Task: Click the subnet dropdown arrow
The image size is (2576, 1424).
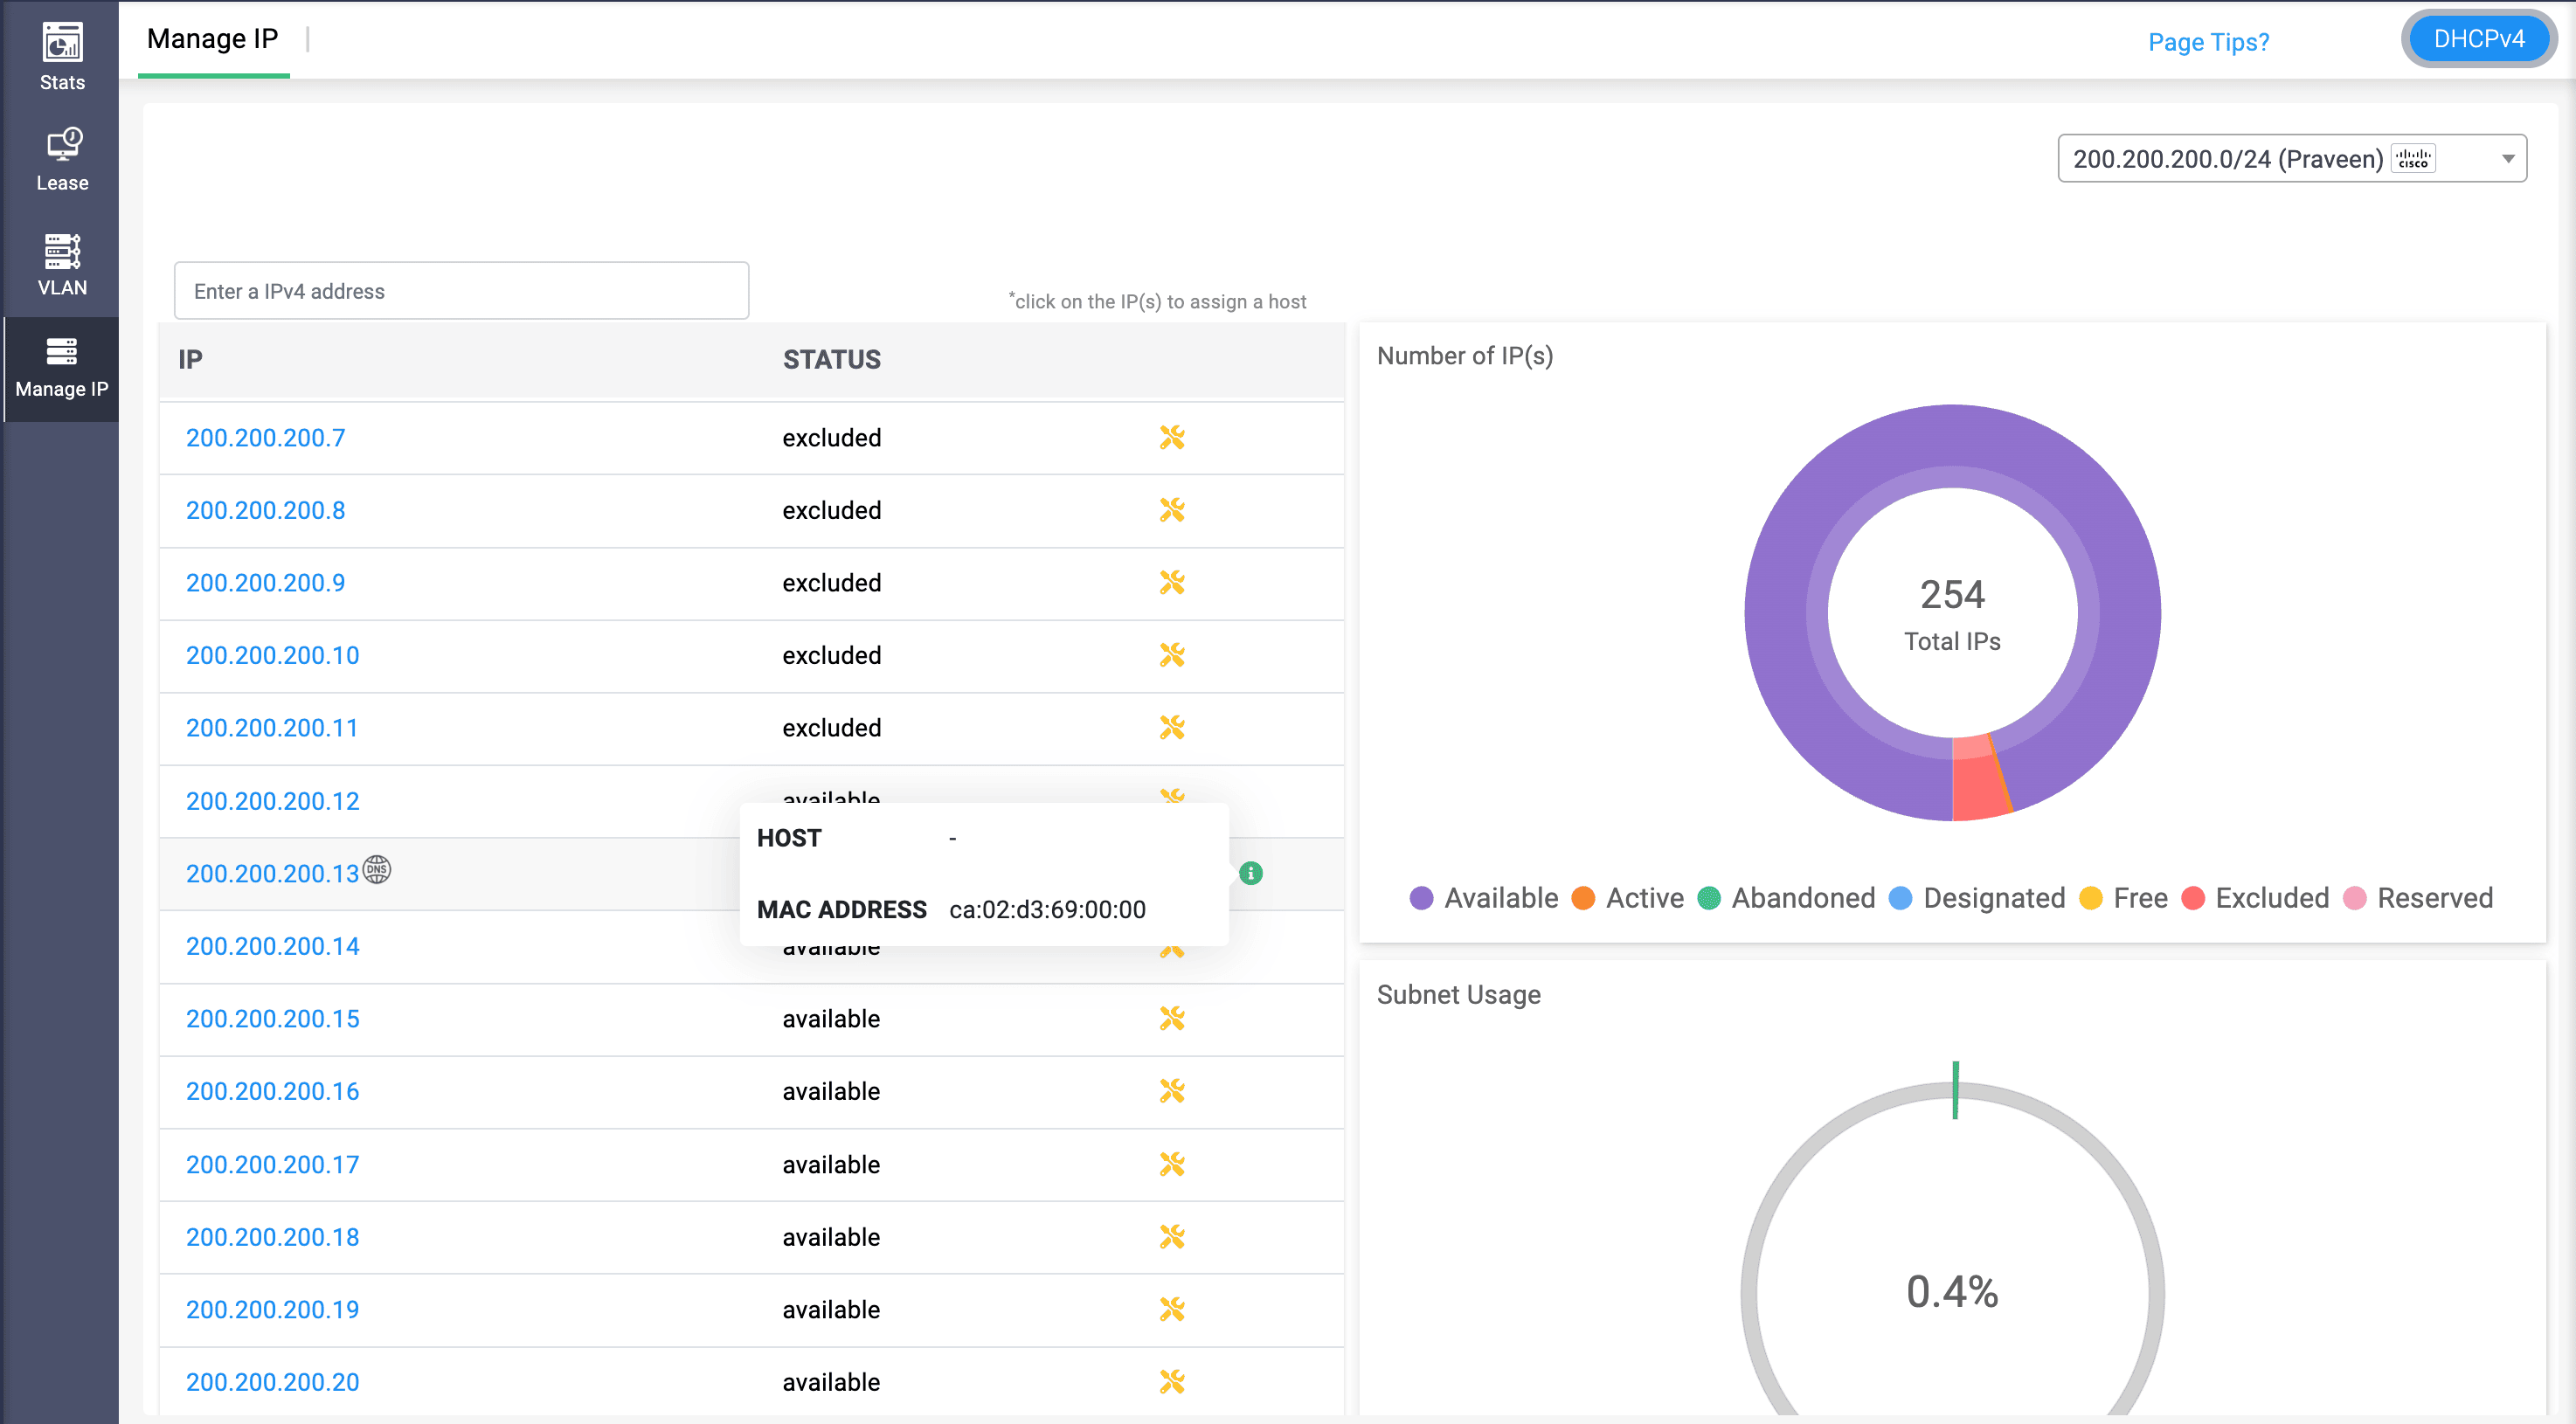Action: 2507,159
